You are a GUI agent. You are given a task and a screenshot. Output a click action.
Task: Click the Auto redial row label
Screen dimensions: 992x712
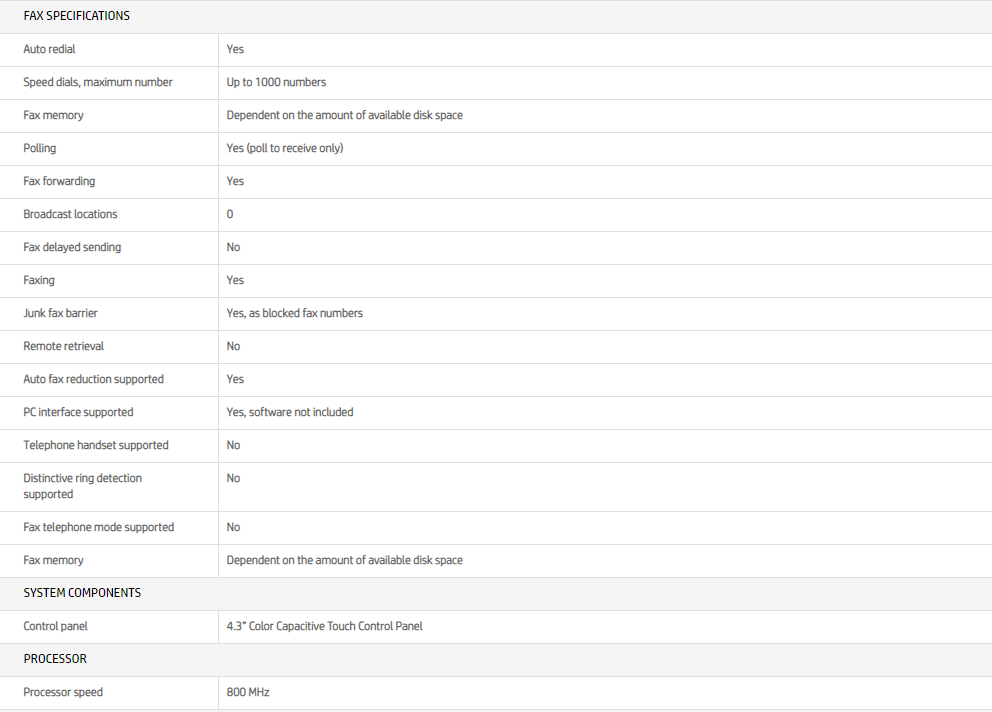49,49
